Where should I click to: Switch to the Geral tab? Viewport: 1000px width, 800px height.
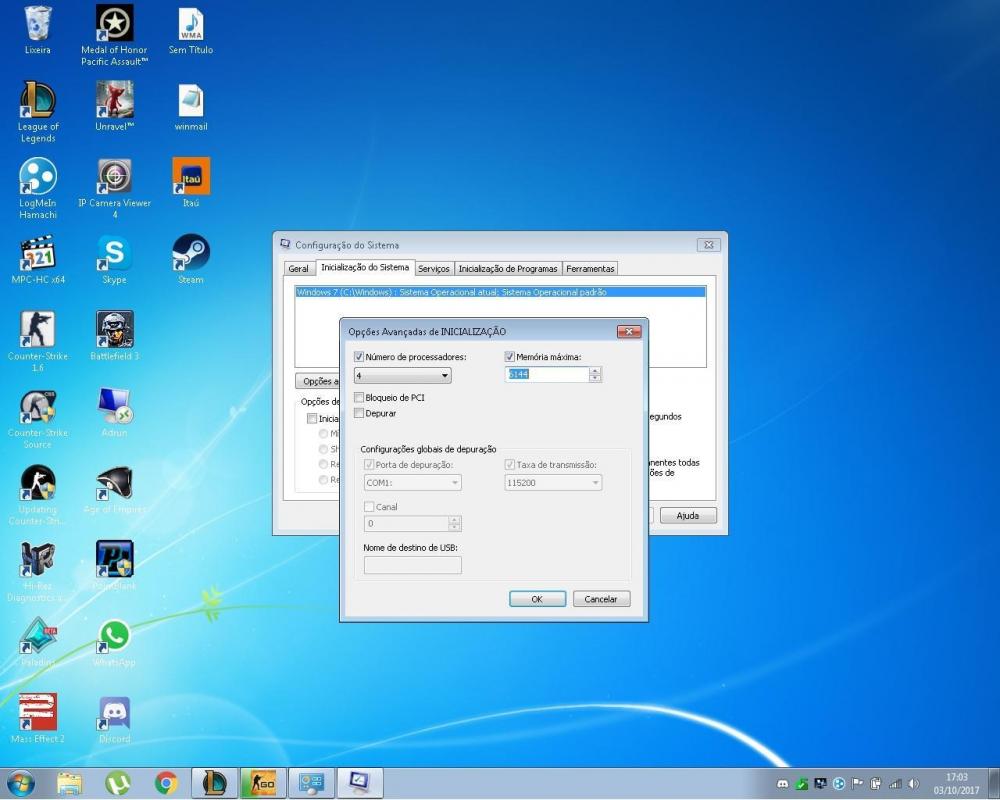(x=298, y=269)
